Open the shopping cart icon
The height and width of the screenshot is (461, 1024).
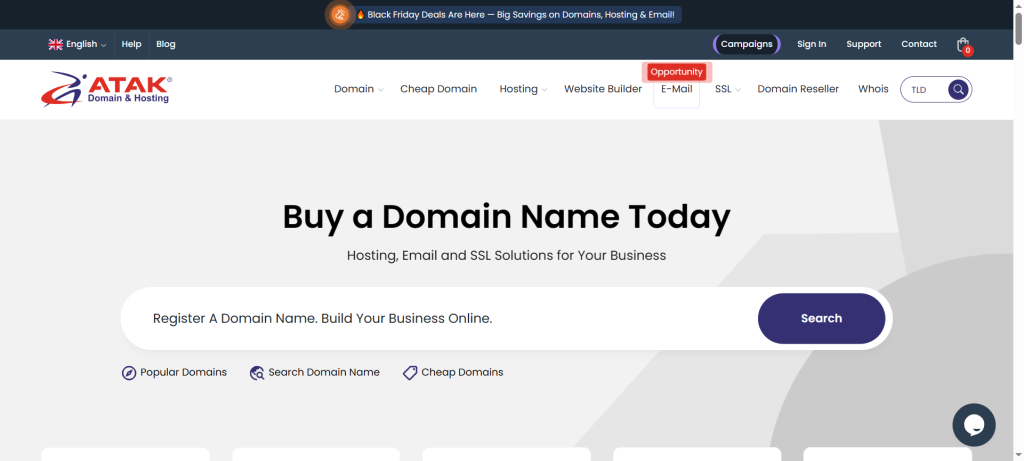[x=963, y=45]
